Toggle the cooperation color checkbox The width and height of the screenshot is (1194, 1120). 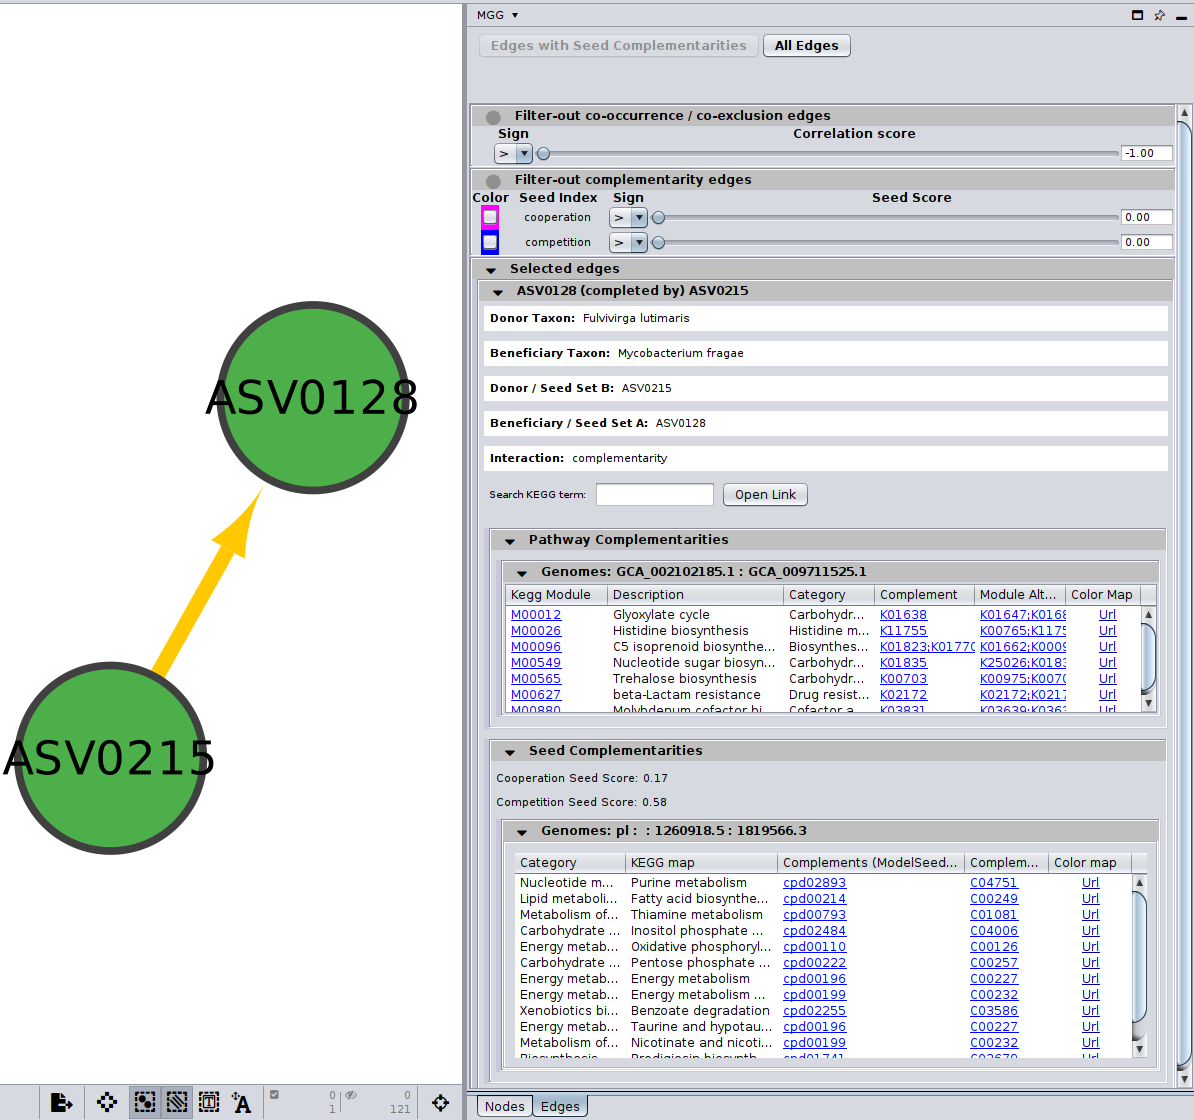490,217
